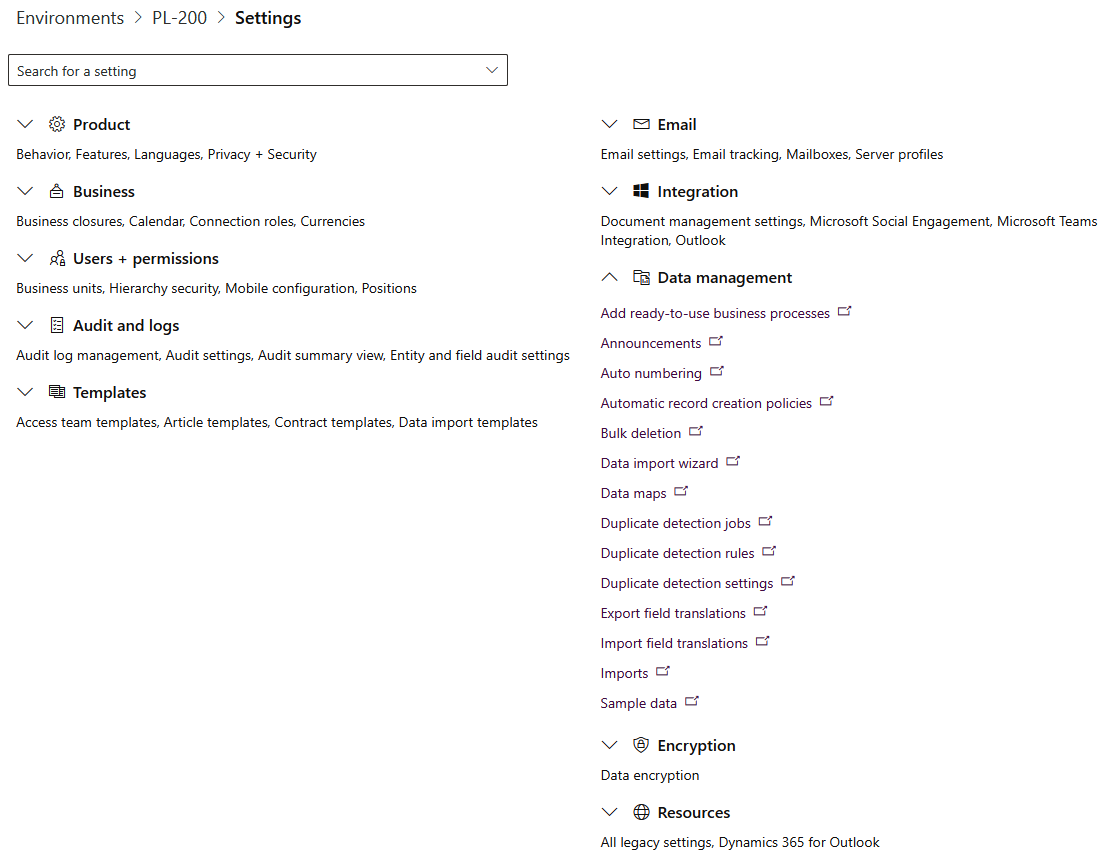The width and height of the screenshot is (1109, 859).
Task: Click external-link icon beside Duplicate detection jobs
Action: tap(765, 521)
